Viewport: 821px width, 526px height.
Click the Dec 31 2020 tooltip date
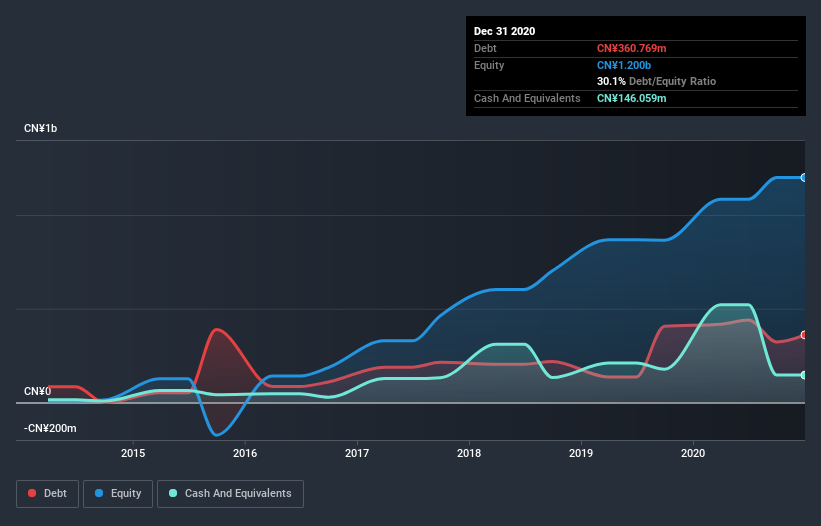[x=504, y=31]
